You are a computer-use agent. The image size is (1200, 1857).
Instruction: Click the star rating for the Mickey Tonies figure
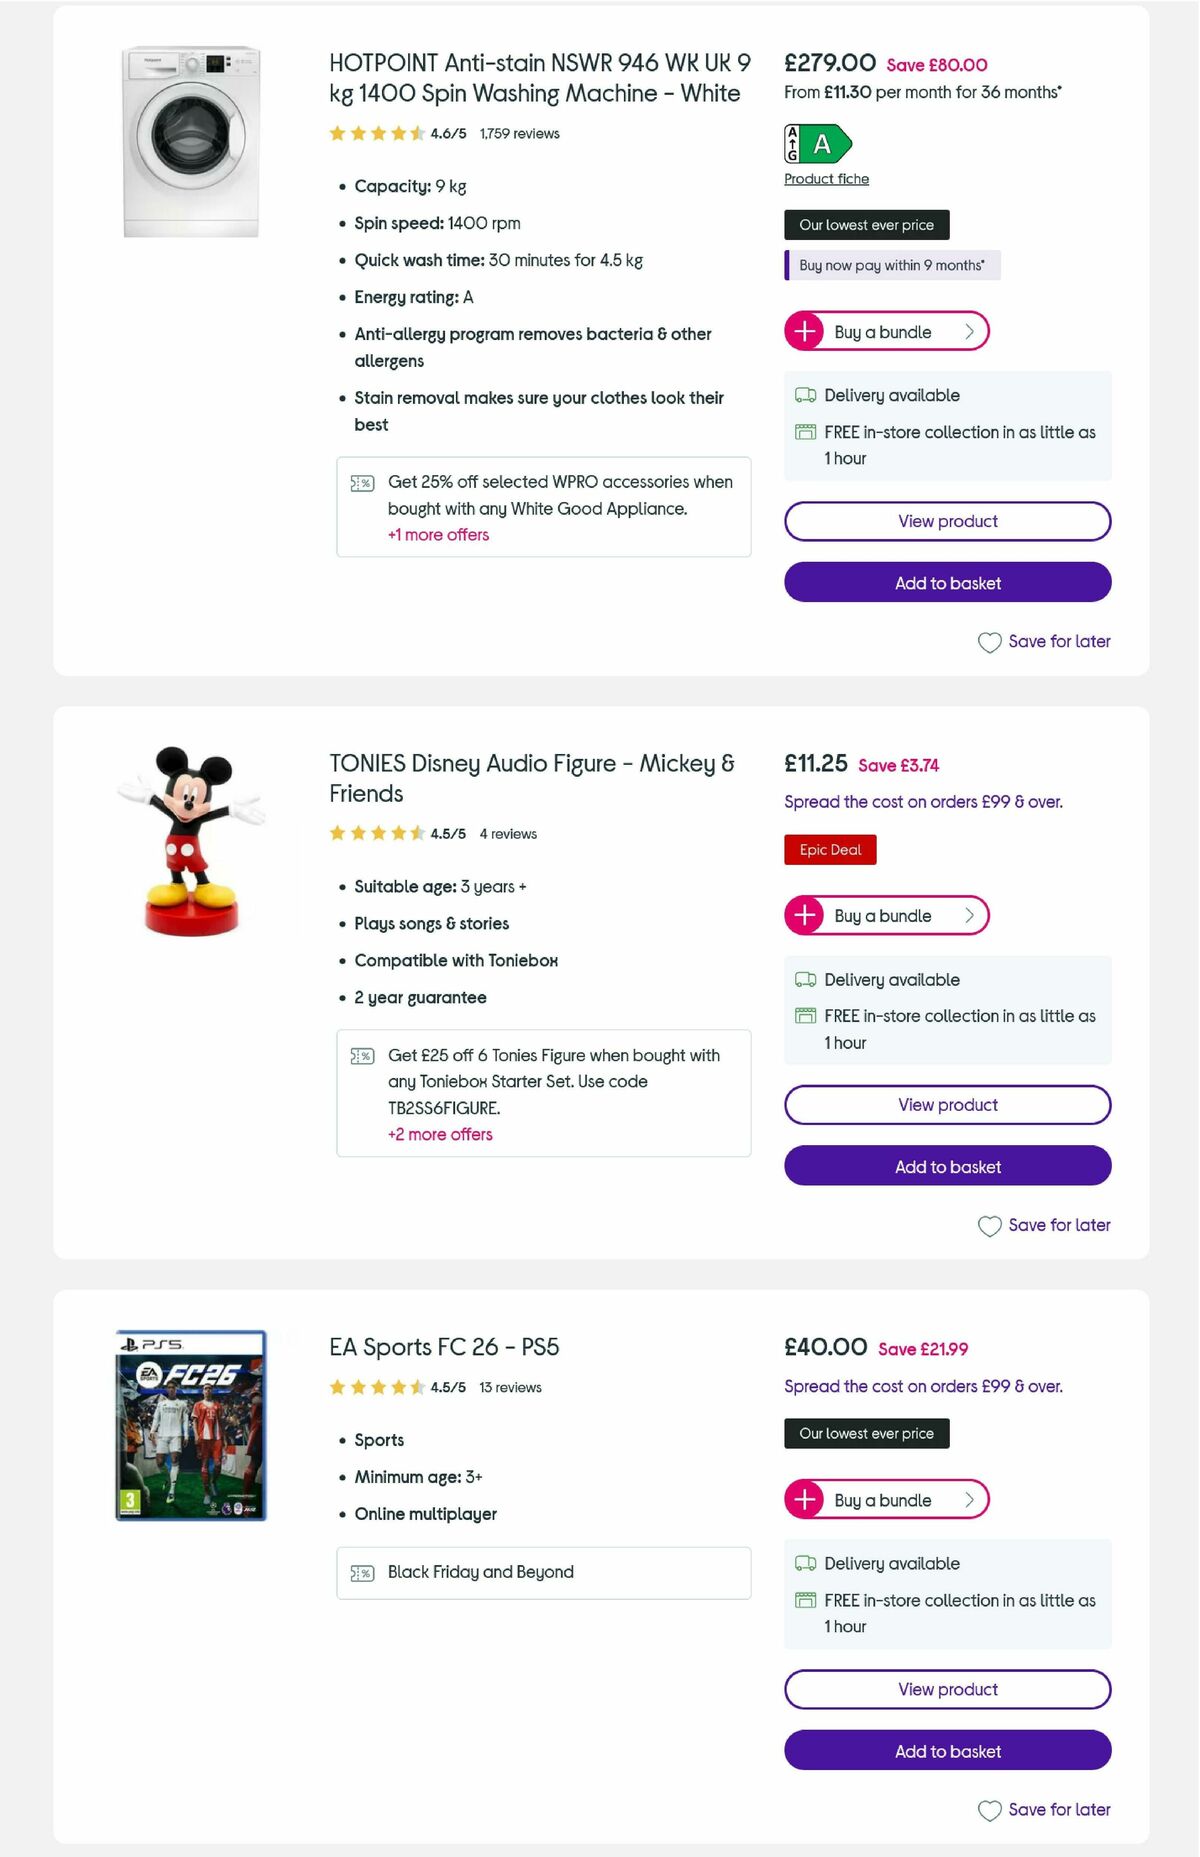click(377, 831)
